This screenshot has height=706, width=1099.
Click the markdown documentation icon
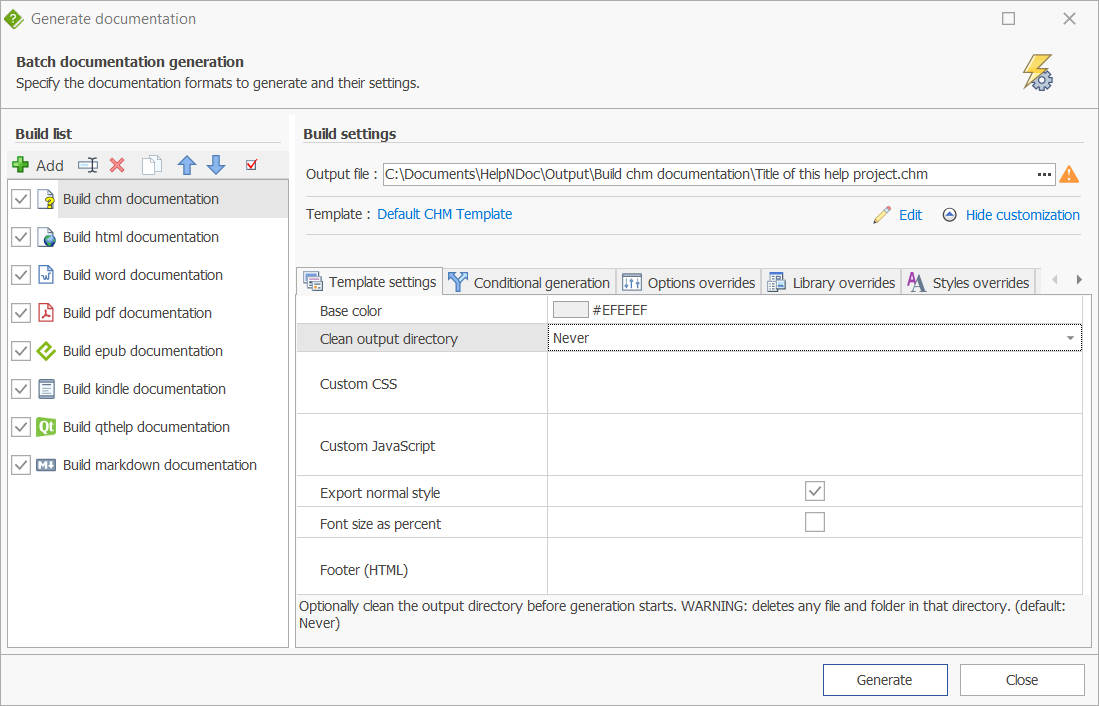pos(46,465)
